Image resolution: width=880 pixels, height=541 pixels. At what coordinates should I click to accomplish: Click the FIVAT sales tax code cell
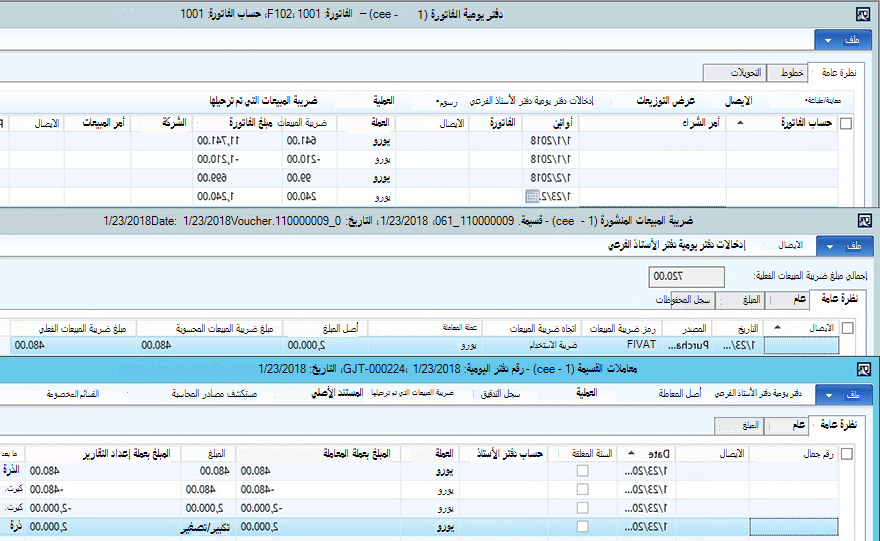click(x=622, y=345)
